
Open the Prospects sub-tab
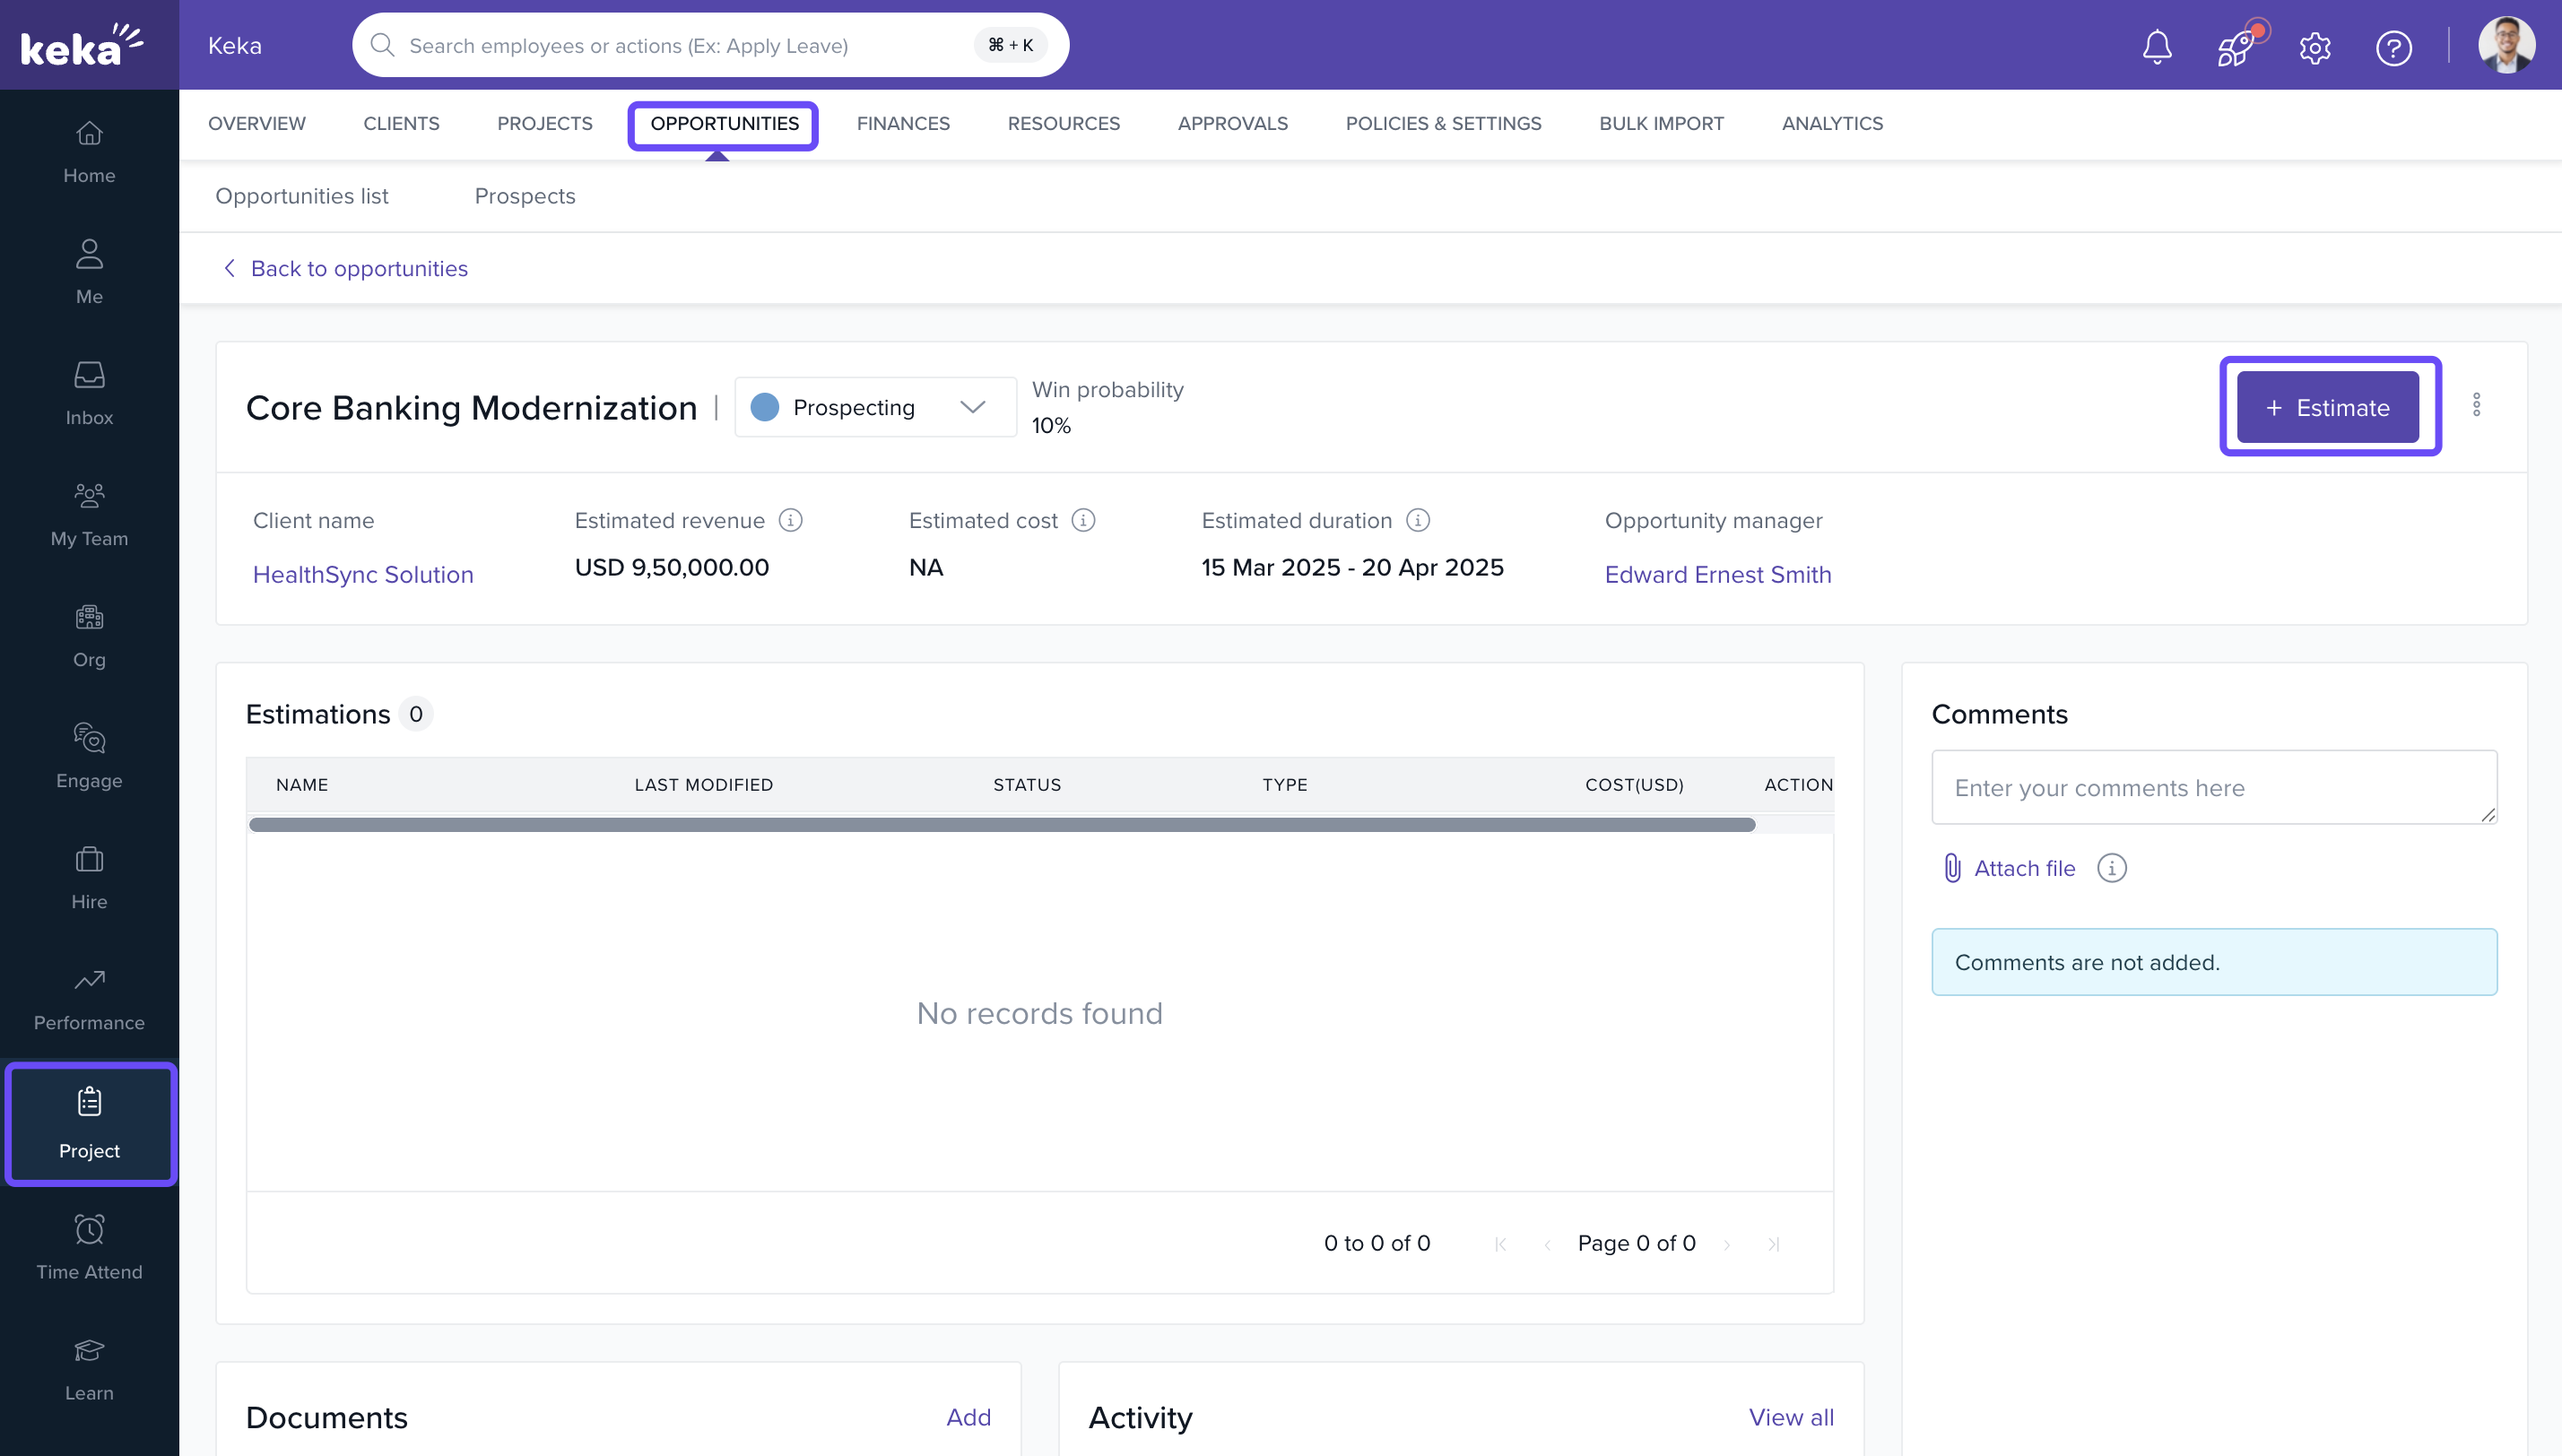(524, 196)
